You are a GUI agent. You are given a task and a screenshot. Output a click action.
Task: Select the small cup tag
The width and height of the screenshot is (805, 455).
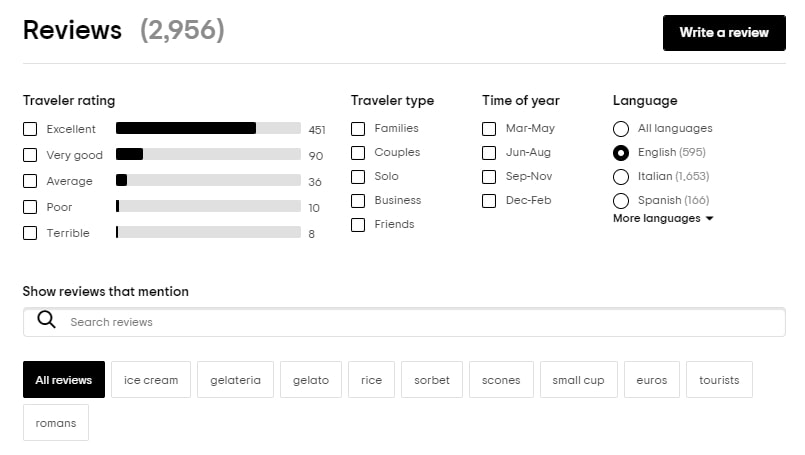(x=578, y=380)
